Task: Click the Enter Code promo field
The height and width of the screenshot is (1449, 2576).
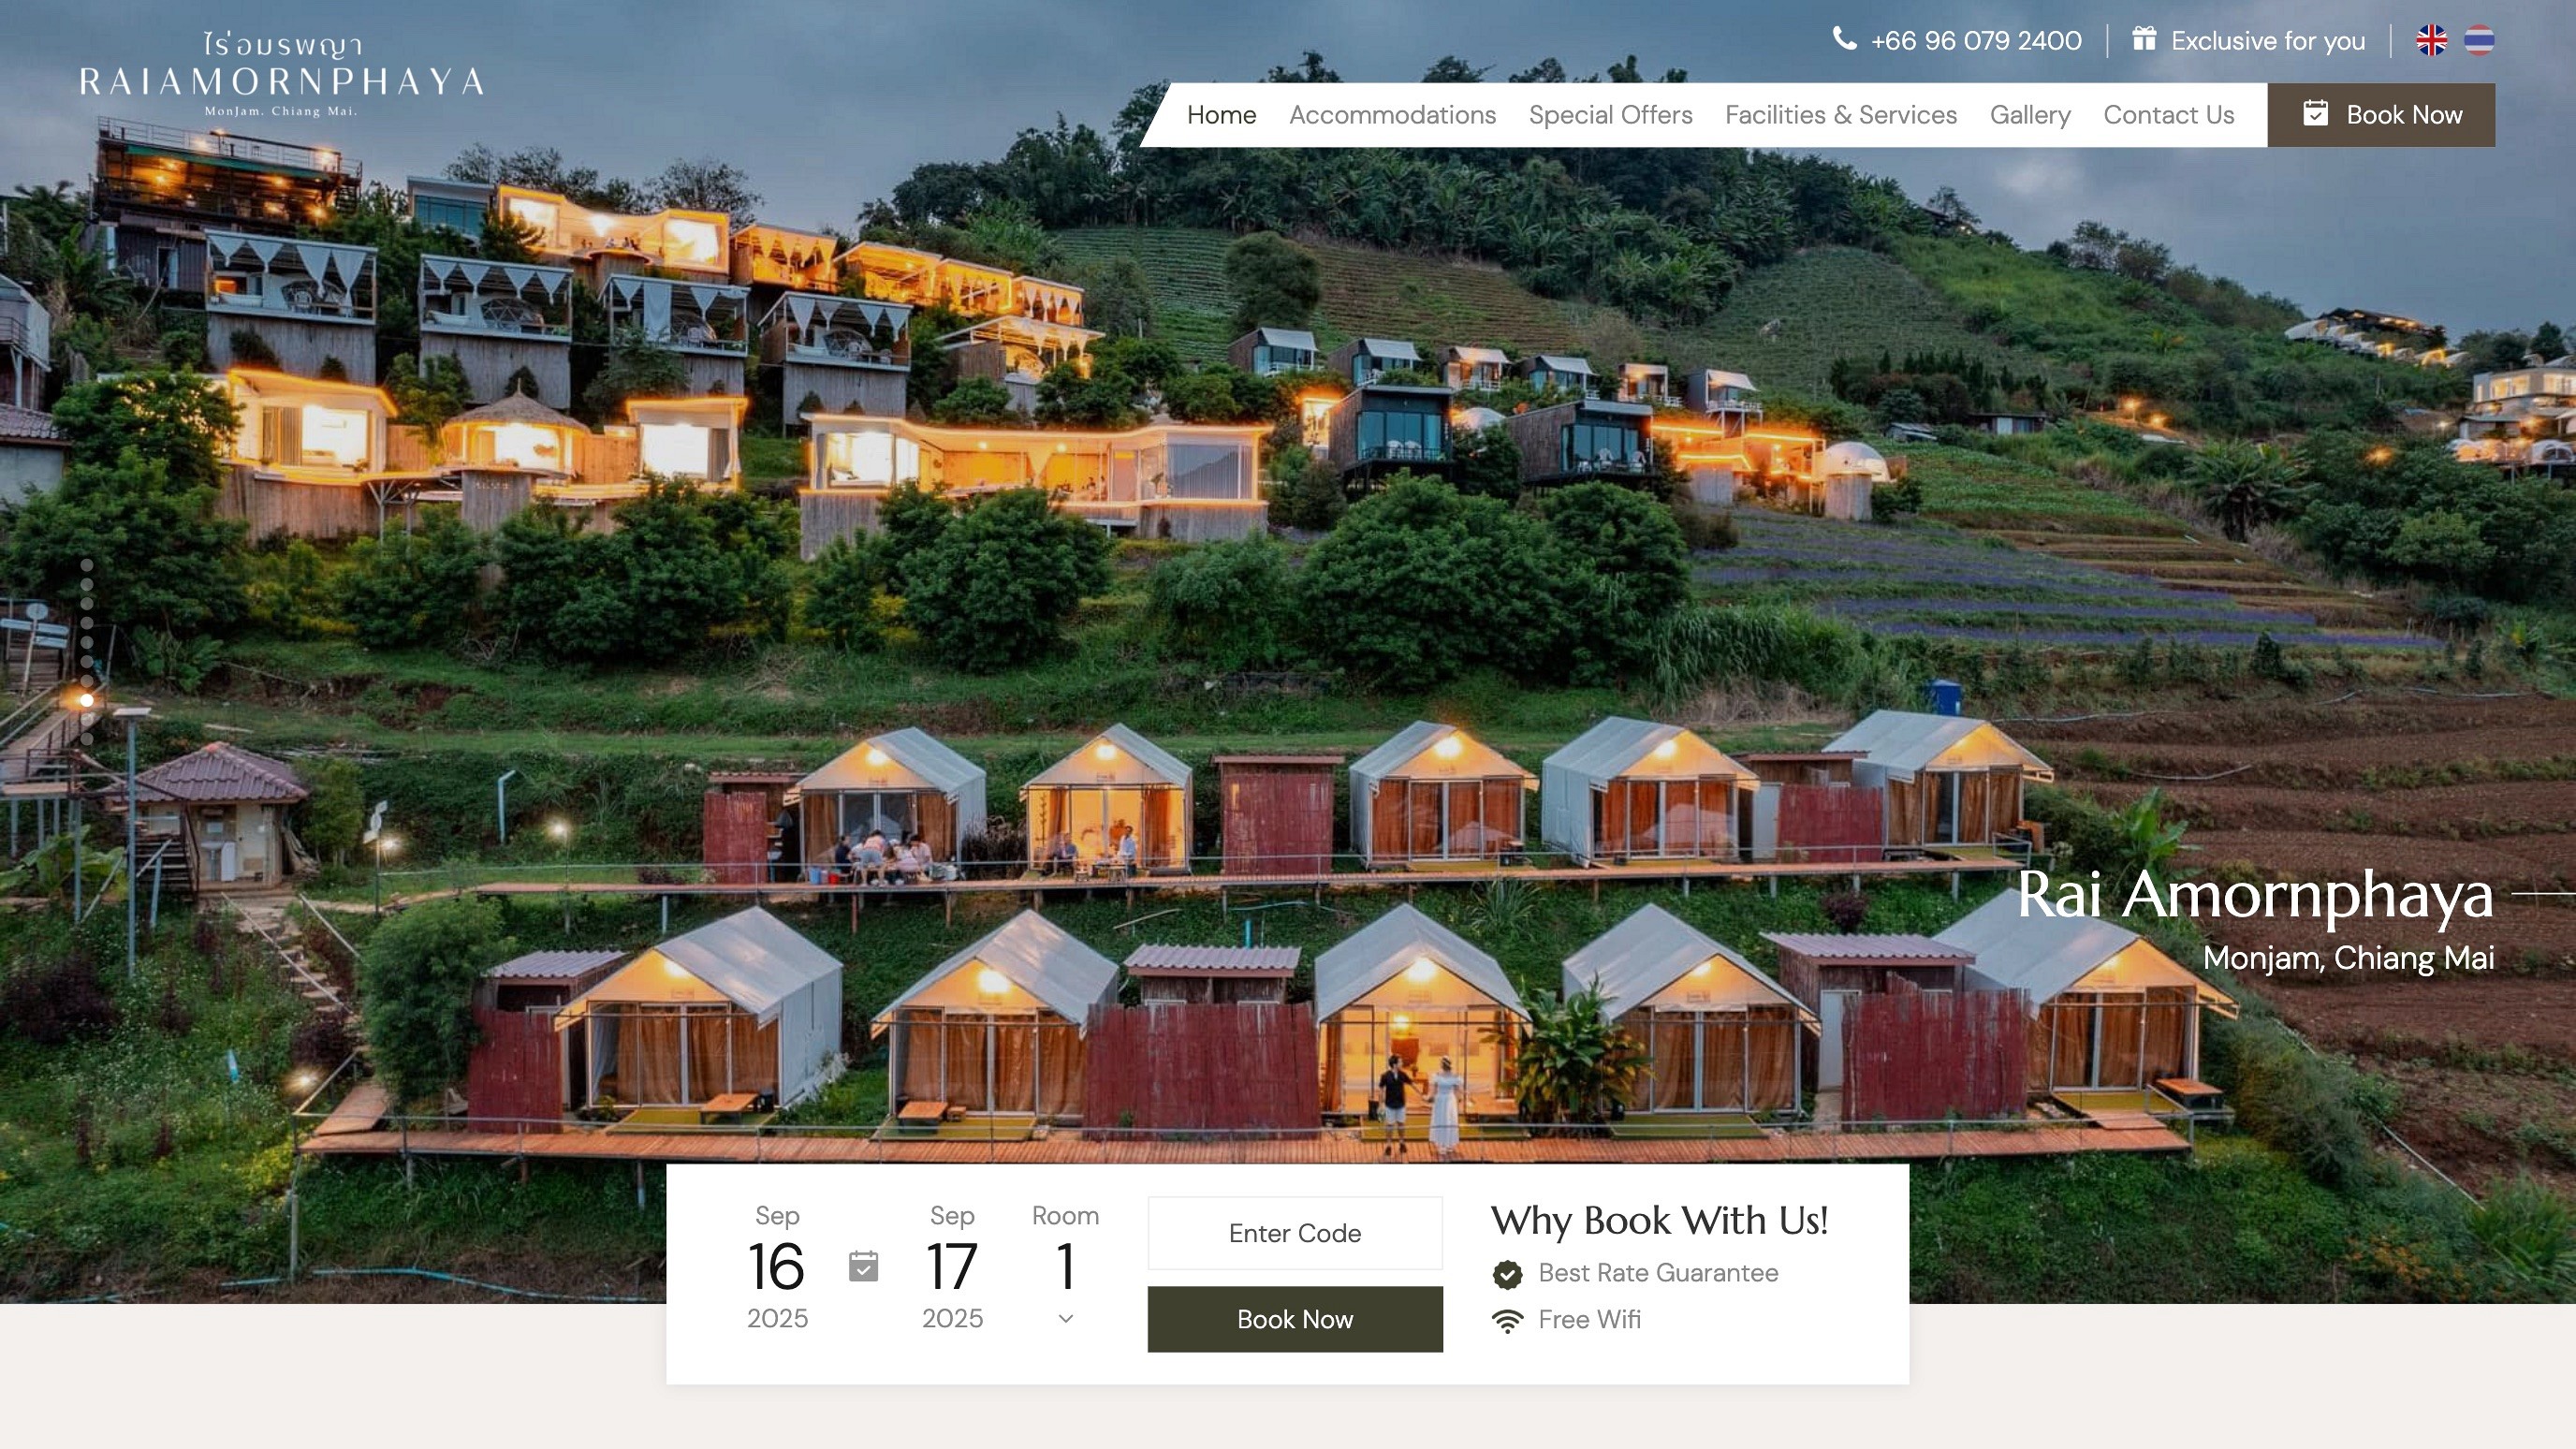Action: tap(1295, 1233)
